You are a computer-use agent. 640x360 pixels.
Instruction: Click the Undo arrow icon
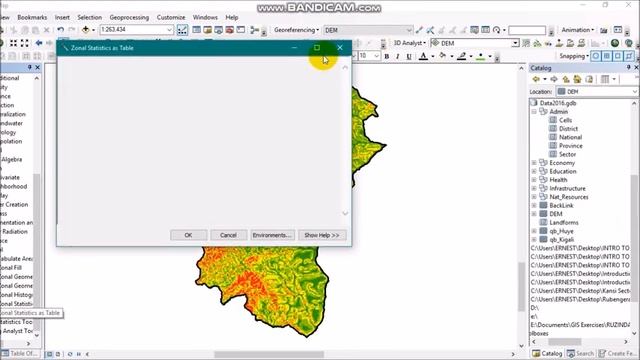tap(60, 30)
